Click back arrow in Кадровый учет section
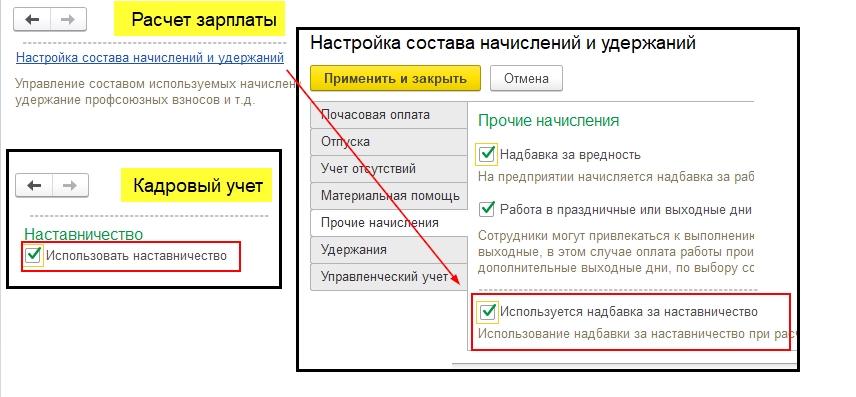The image size is (856, 397). coord(34,186)
